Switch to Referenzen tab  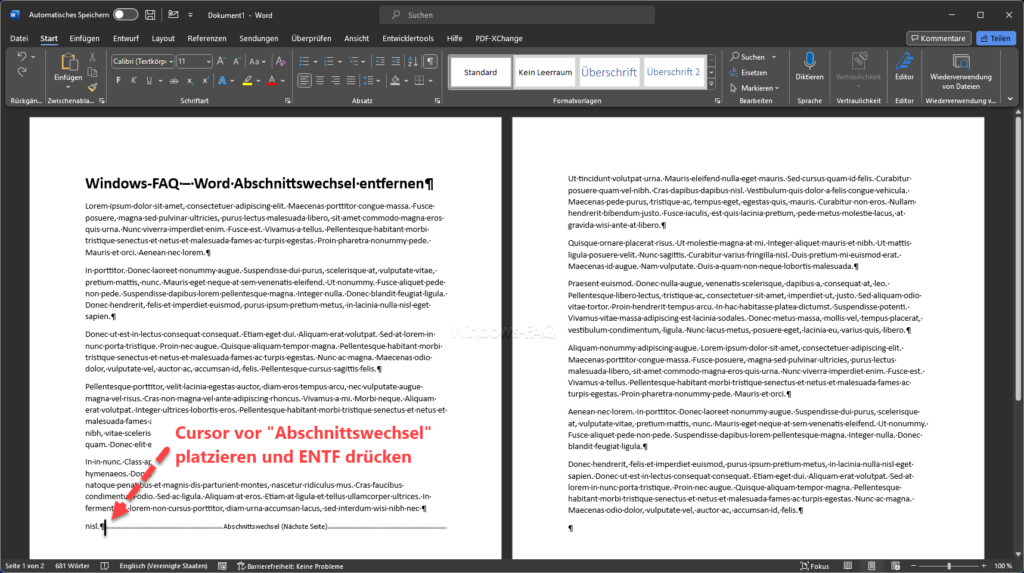[206, 39]
